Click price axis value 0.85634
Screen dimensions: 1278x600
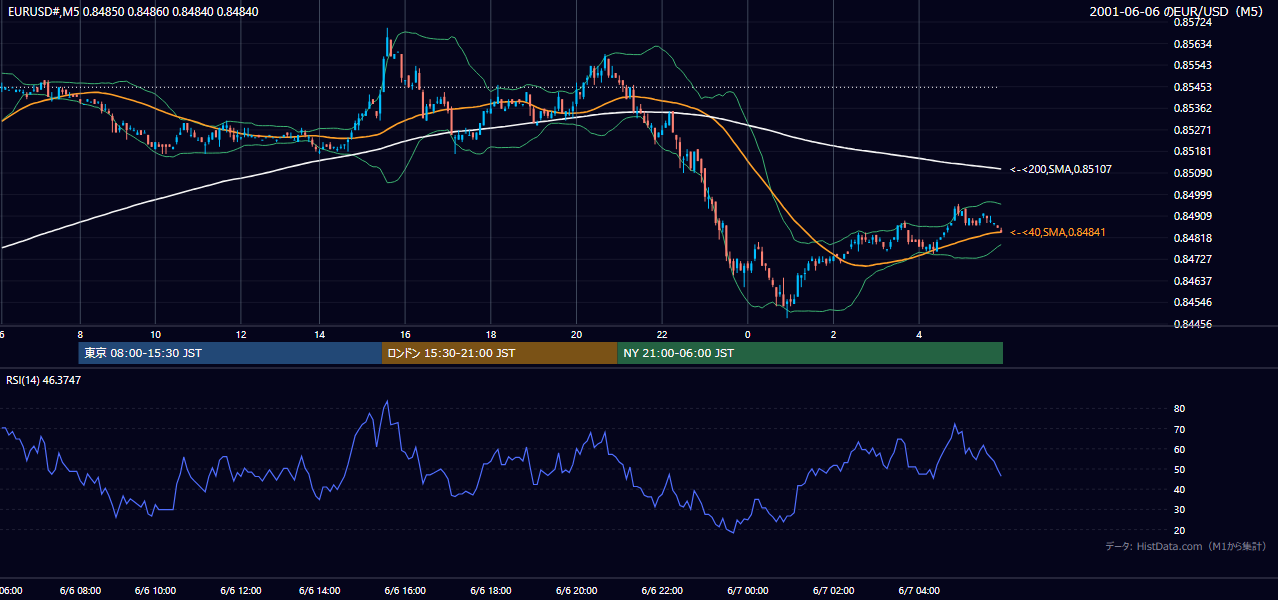pos(1192,44)
